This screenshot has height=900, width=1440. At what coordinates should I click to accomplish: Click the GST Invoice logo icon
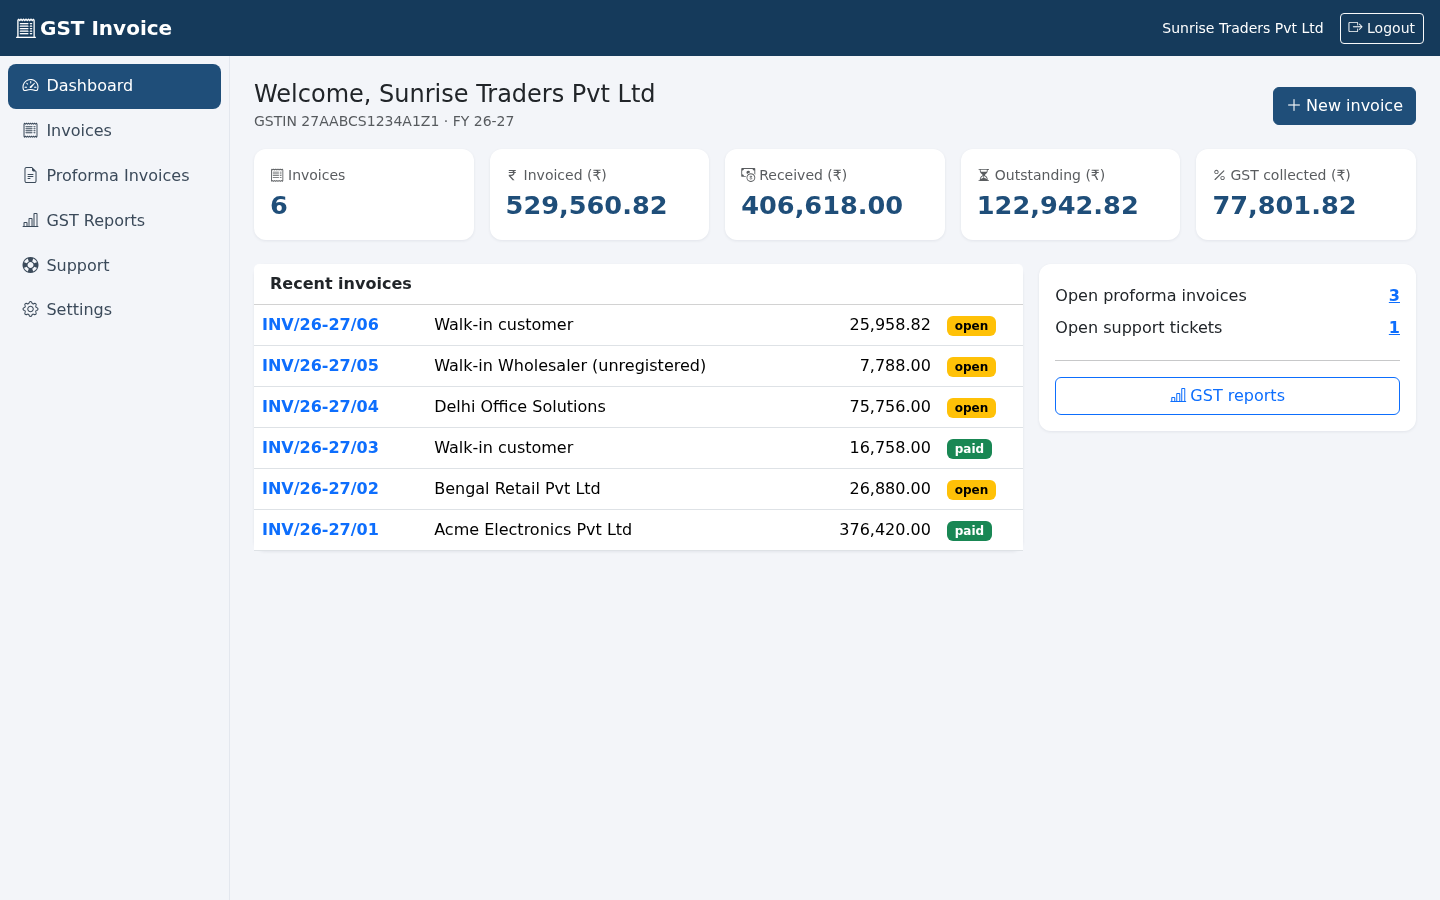click(26, 28)
